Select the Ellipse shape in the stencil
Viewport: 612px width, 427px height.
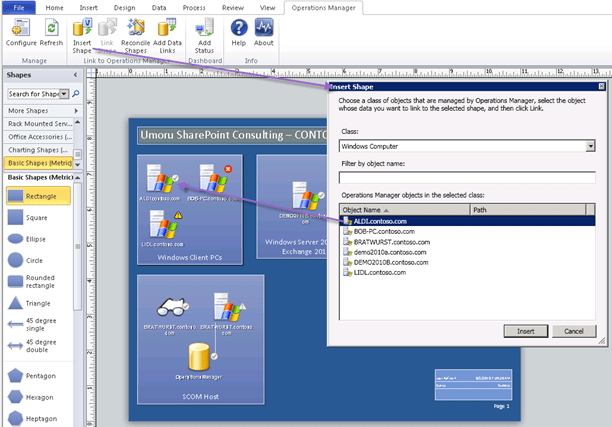pyautogui.click(x=27, y=239)
